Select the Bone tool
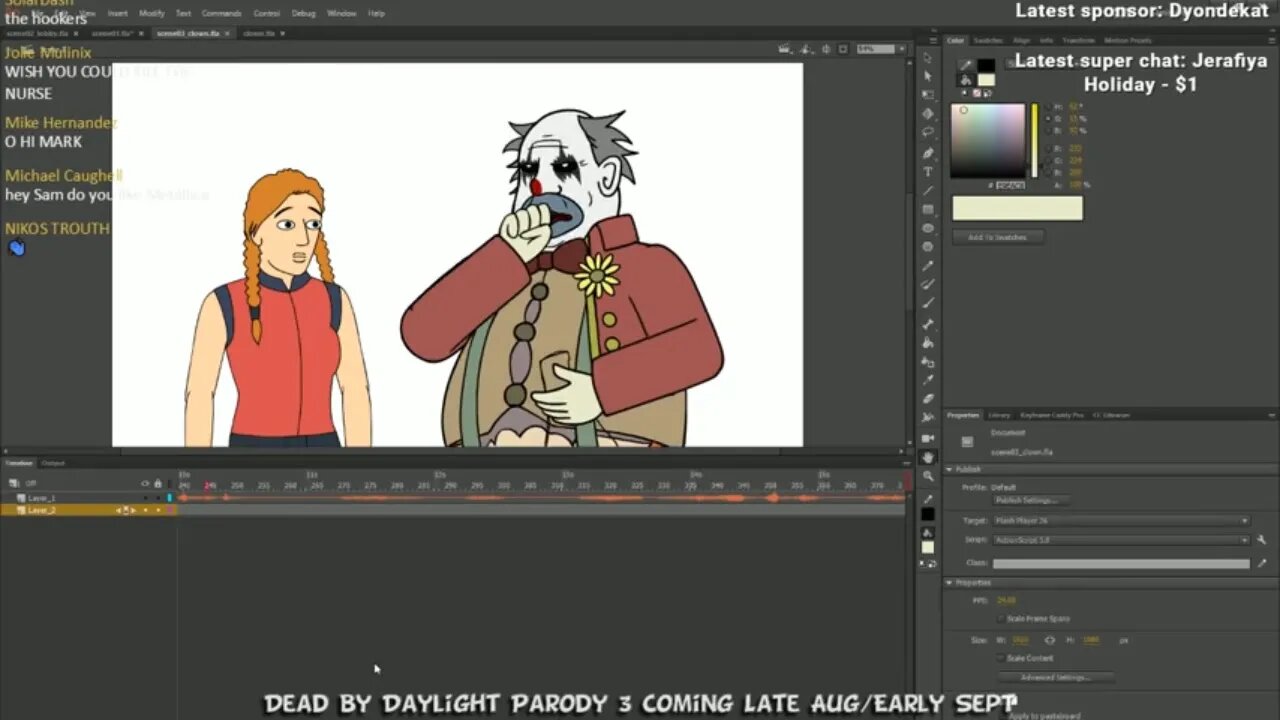This screenshot has height=720, width=1280. 928,324
